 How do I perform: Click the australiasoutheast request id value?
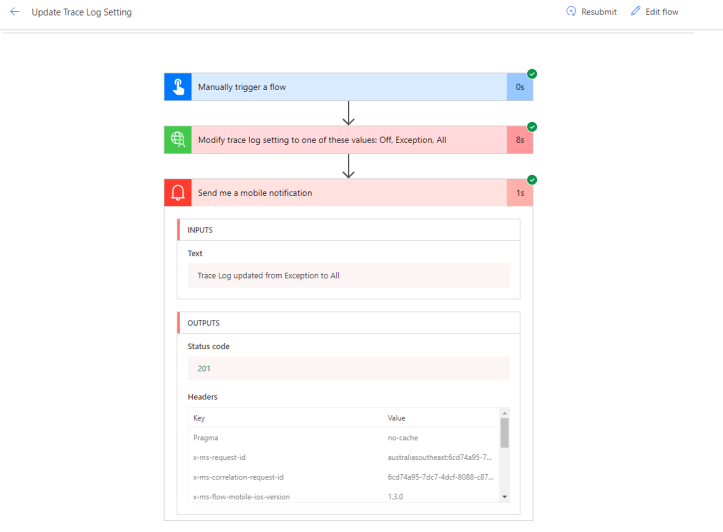coord(440,457)
